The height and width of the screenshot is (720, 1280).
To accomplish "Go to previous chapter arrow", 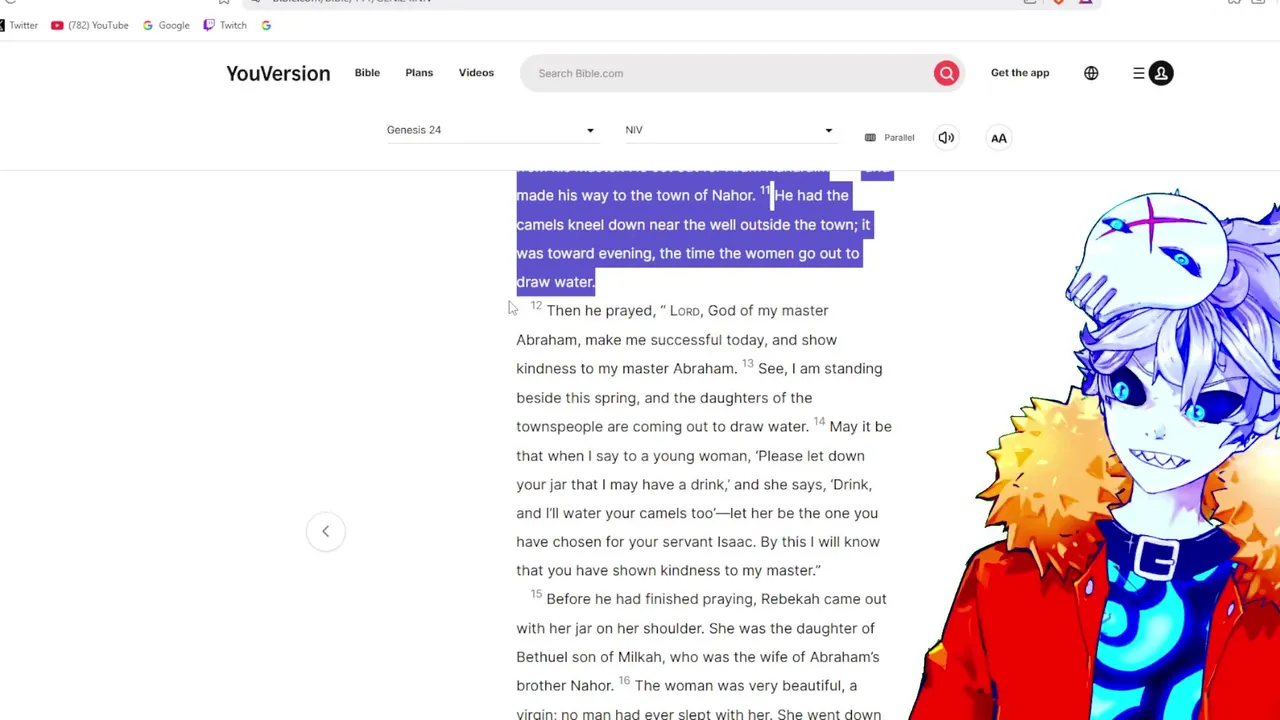I will click(325, 531).
